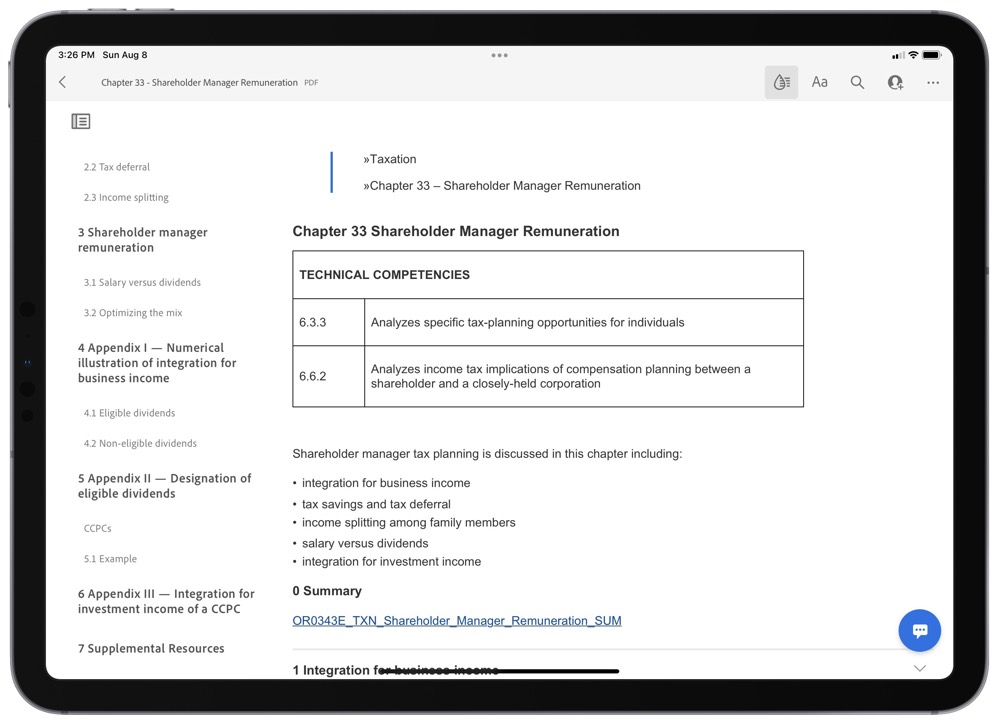Select the CCPCs outline item
The height and width of the screenshot is (725, 1000).
[98, 529]
